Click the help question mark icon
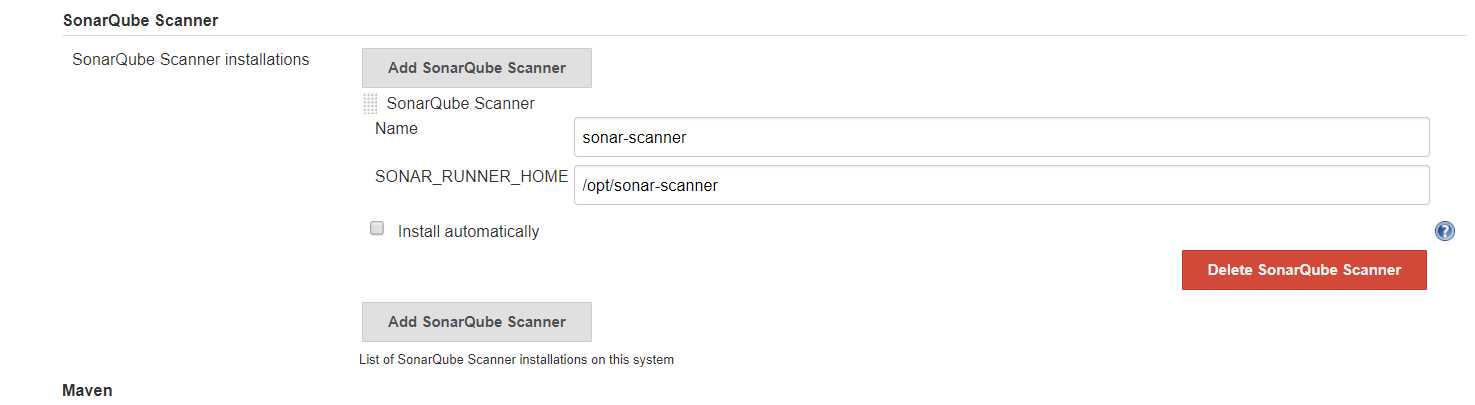1475x405 pixels. 1444,232
